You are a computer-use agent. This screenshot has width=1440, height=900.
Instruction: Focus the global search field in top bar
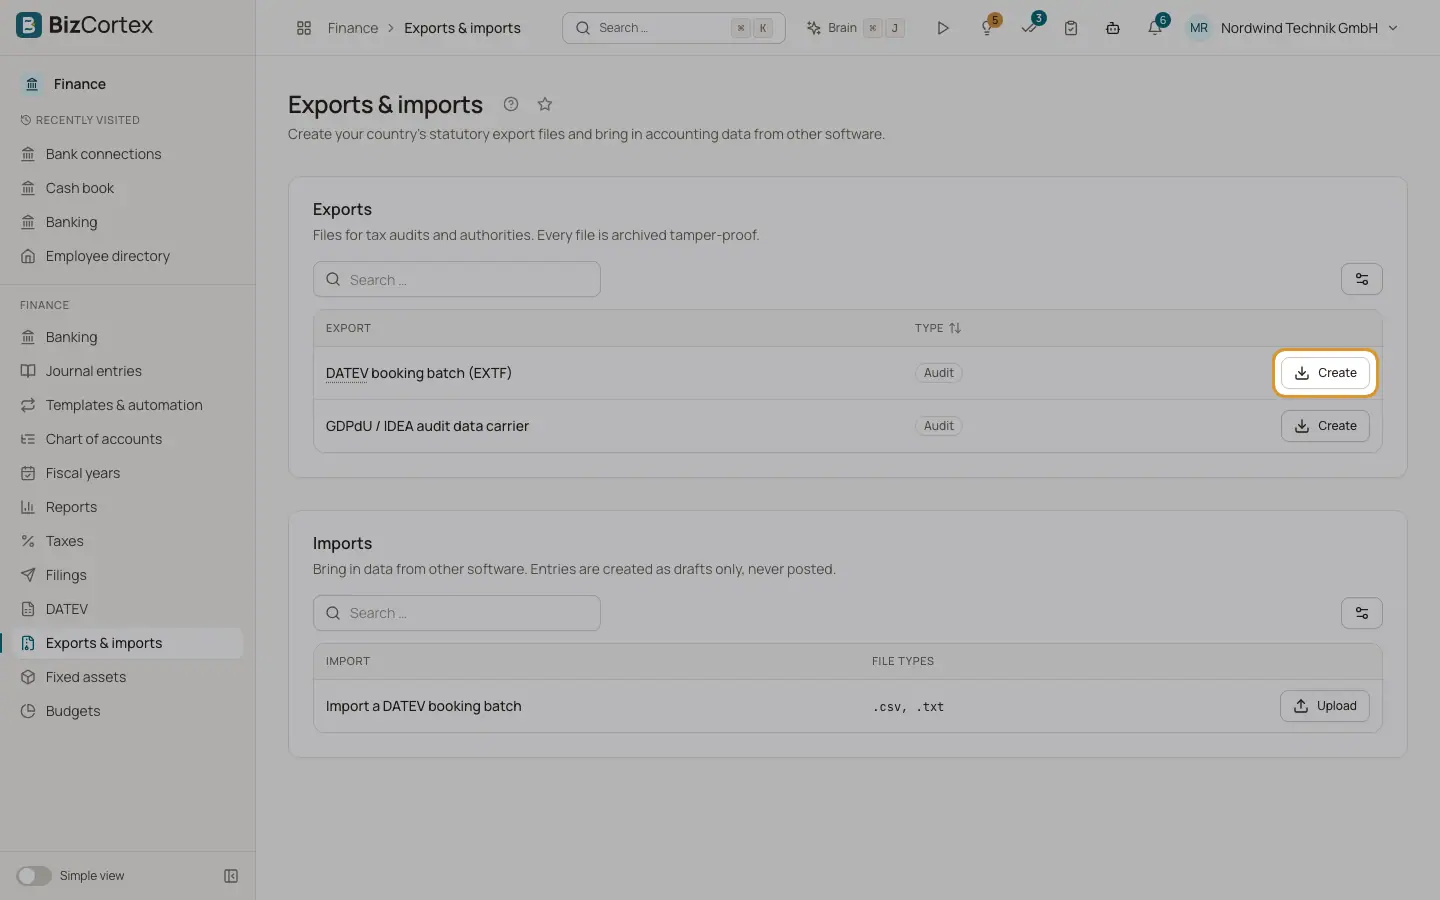click(x=674, y=28)
